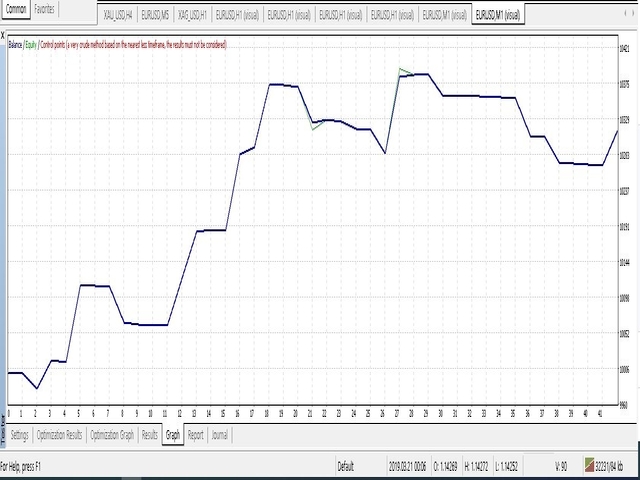Click the red Control points legend text
Viewport: 640px width, 480px height.
click(x=133, y=45)
